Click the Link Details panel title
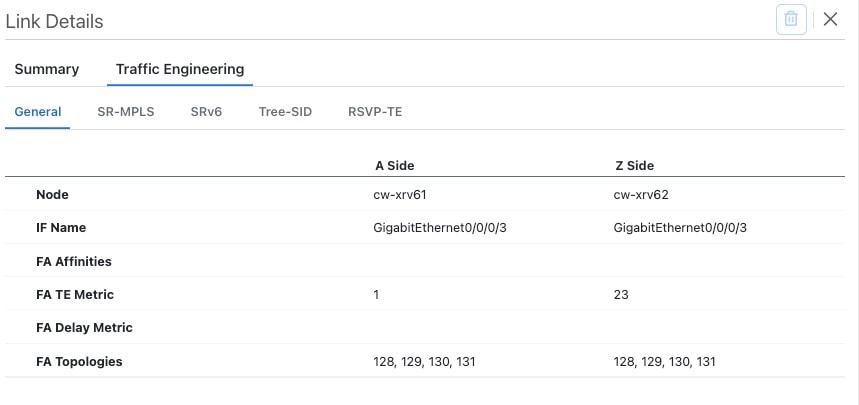Viewport: 859px width, 405px height. (x=54, y=21)
